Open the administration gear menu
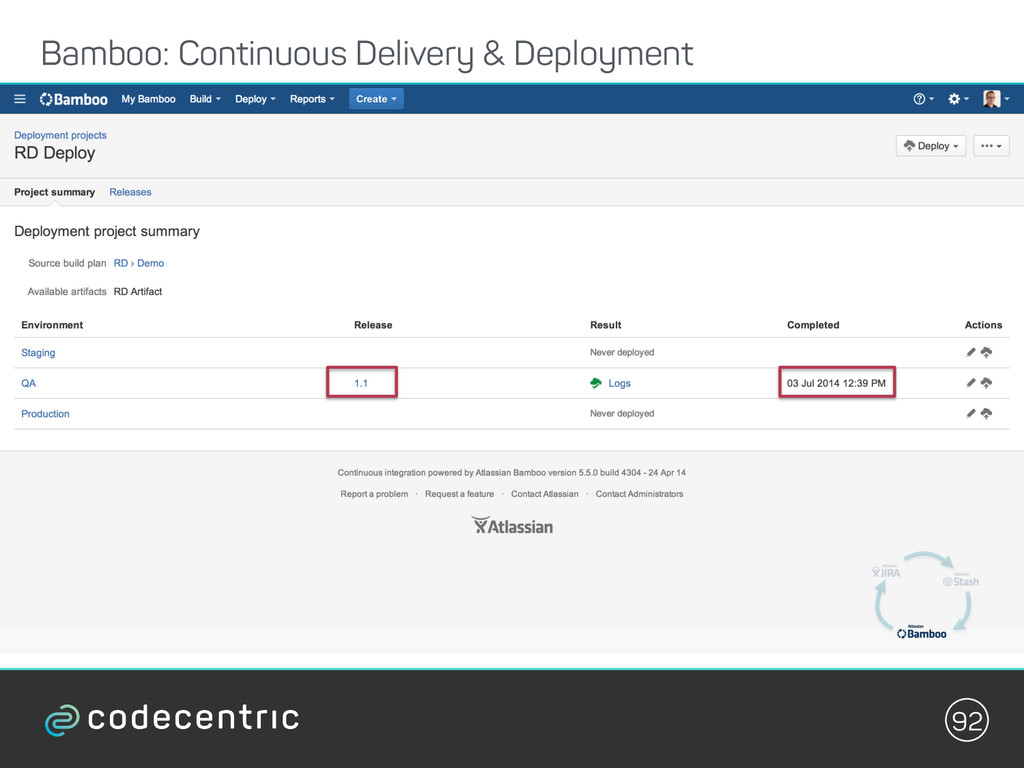This screenshot has height=768, width=1024. click(958, 99)
